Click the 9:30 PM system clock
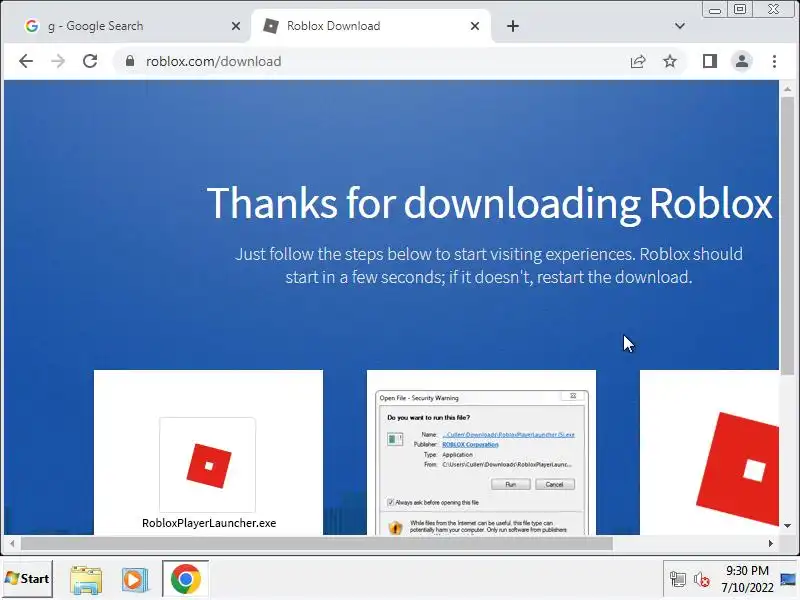 point(747,570)
